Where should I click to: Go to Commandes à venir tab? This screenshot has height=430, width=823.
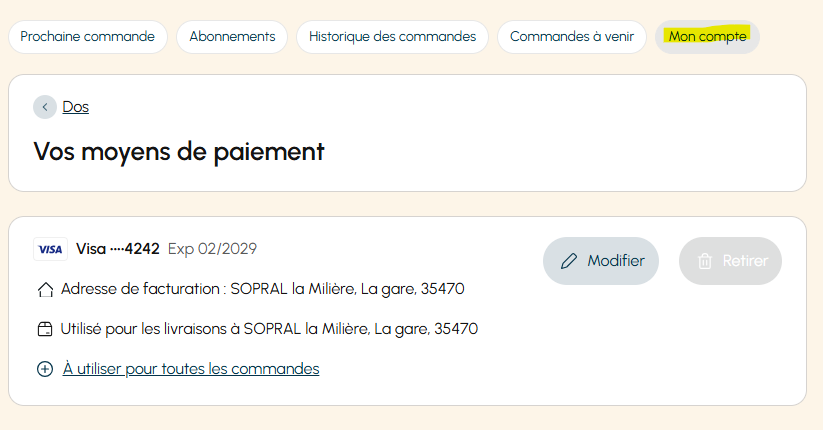click(x=572, y=37)
